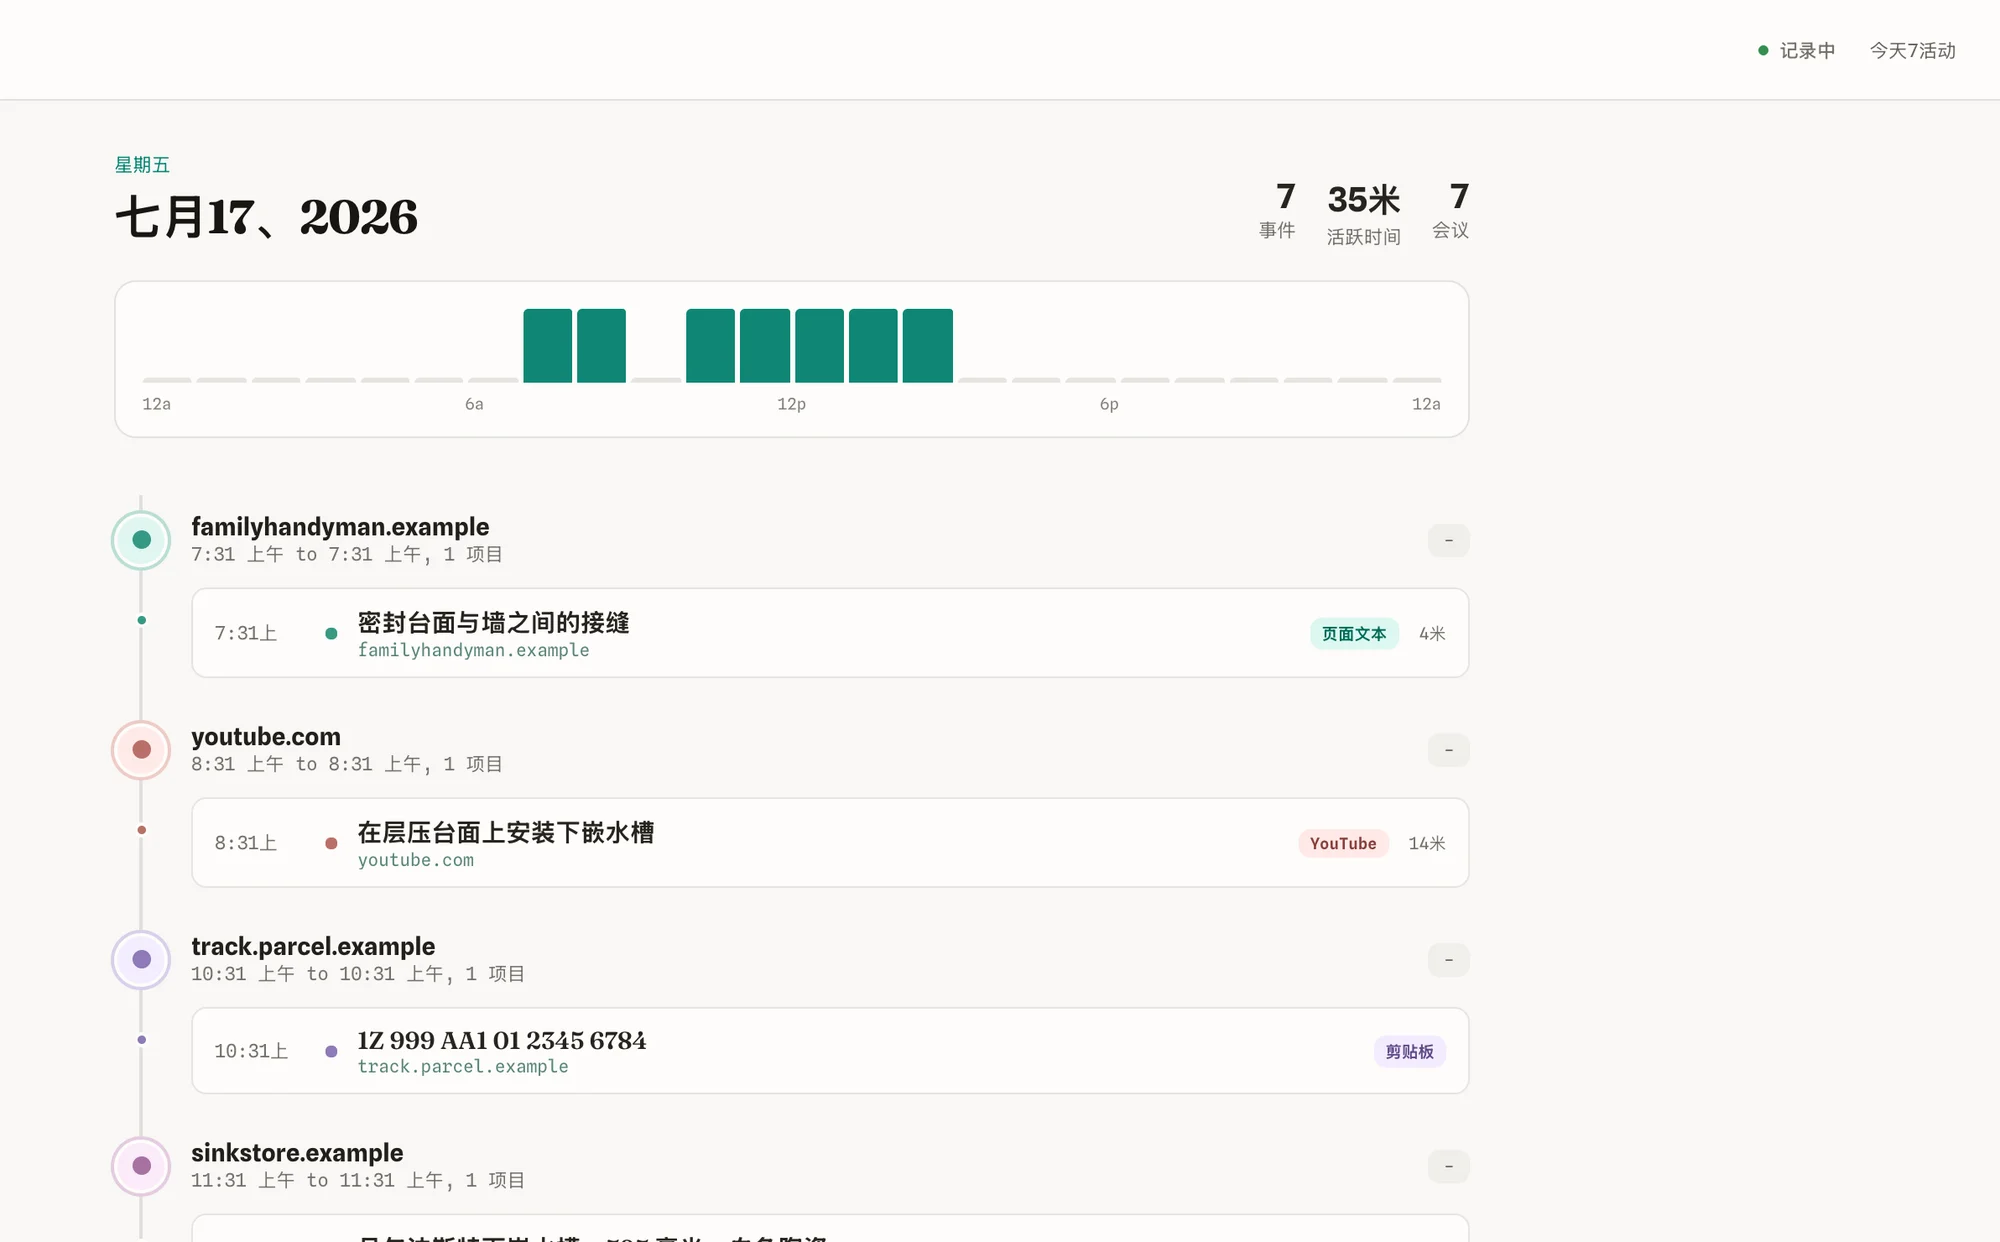Screen dimensions: 2000x1242
Task: Click the sinkstore.example pink timeline circle
Action: [x=141, y=1166]
